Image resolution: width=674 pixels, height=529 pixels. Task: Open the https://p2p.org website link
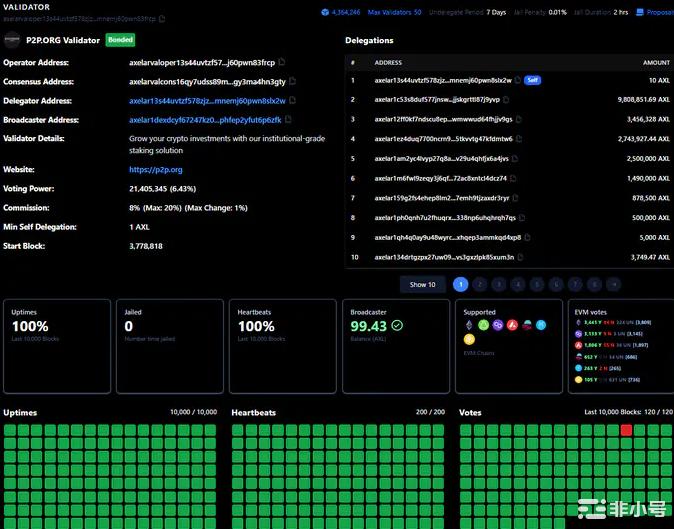tap(155, 170)
